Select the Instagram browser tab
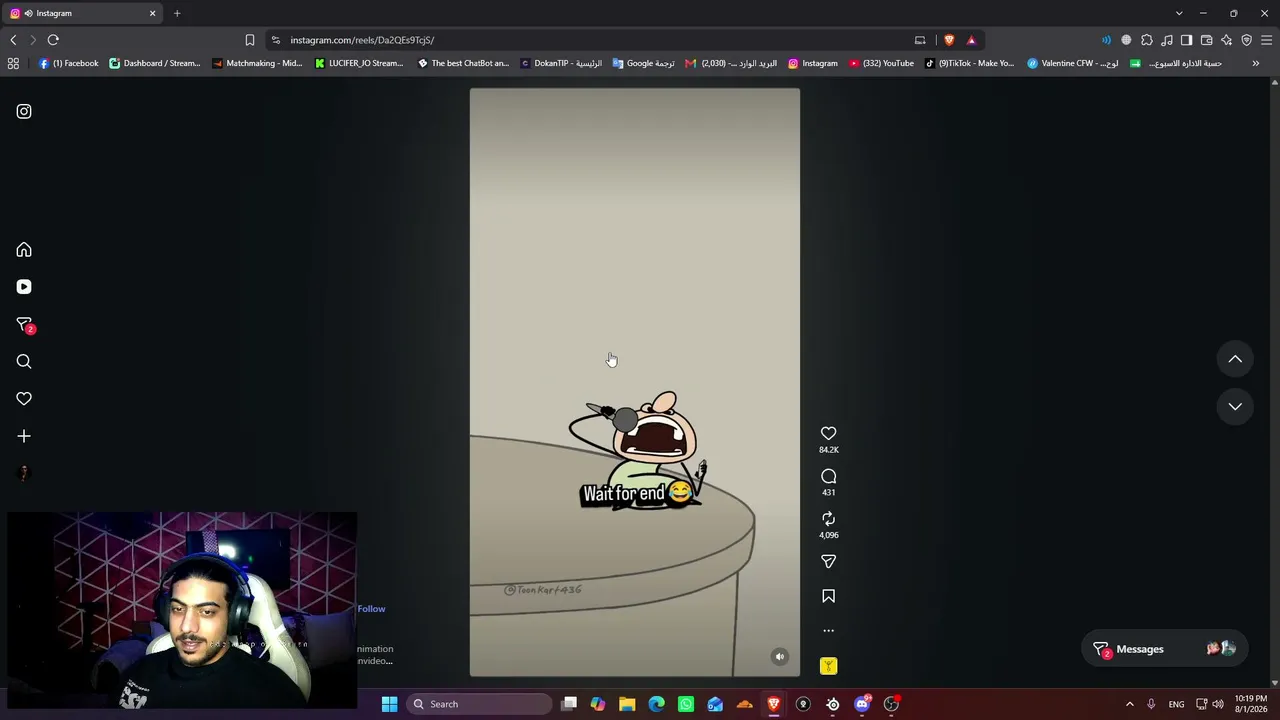 tap(83, 13)
